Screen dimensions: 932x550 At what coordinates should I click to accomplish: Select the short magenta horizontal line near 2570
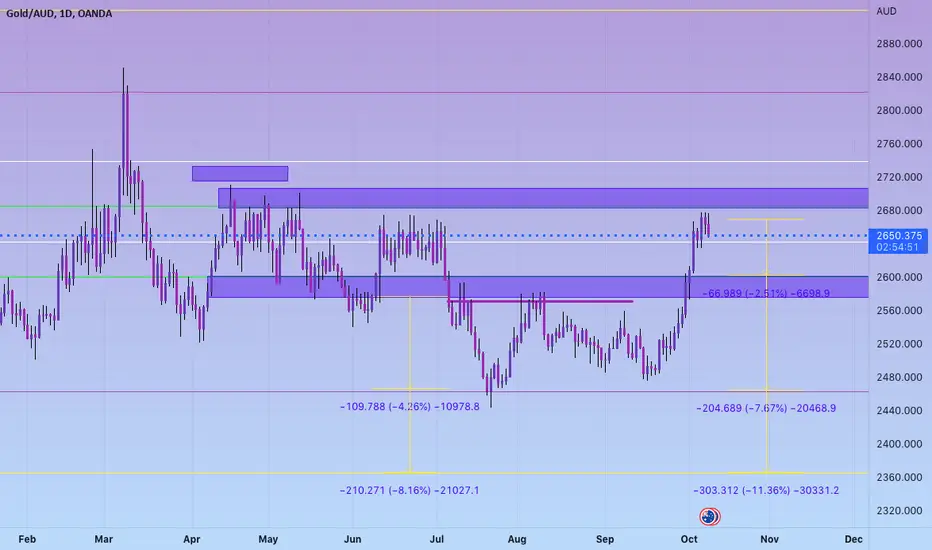(541, 301)
